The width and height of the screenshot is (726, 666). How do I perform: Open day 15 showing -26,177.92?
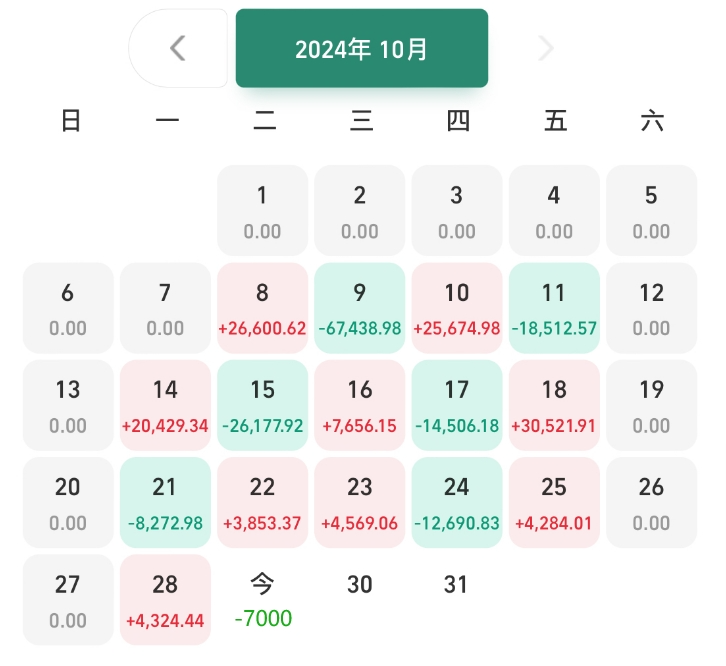click(x=263, y=405)
